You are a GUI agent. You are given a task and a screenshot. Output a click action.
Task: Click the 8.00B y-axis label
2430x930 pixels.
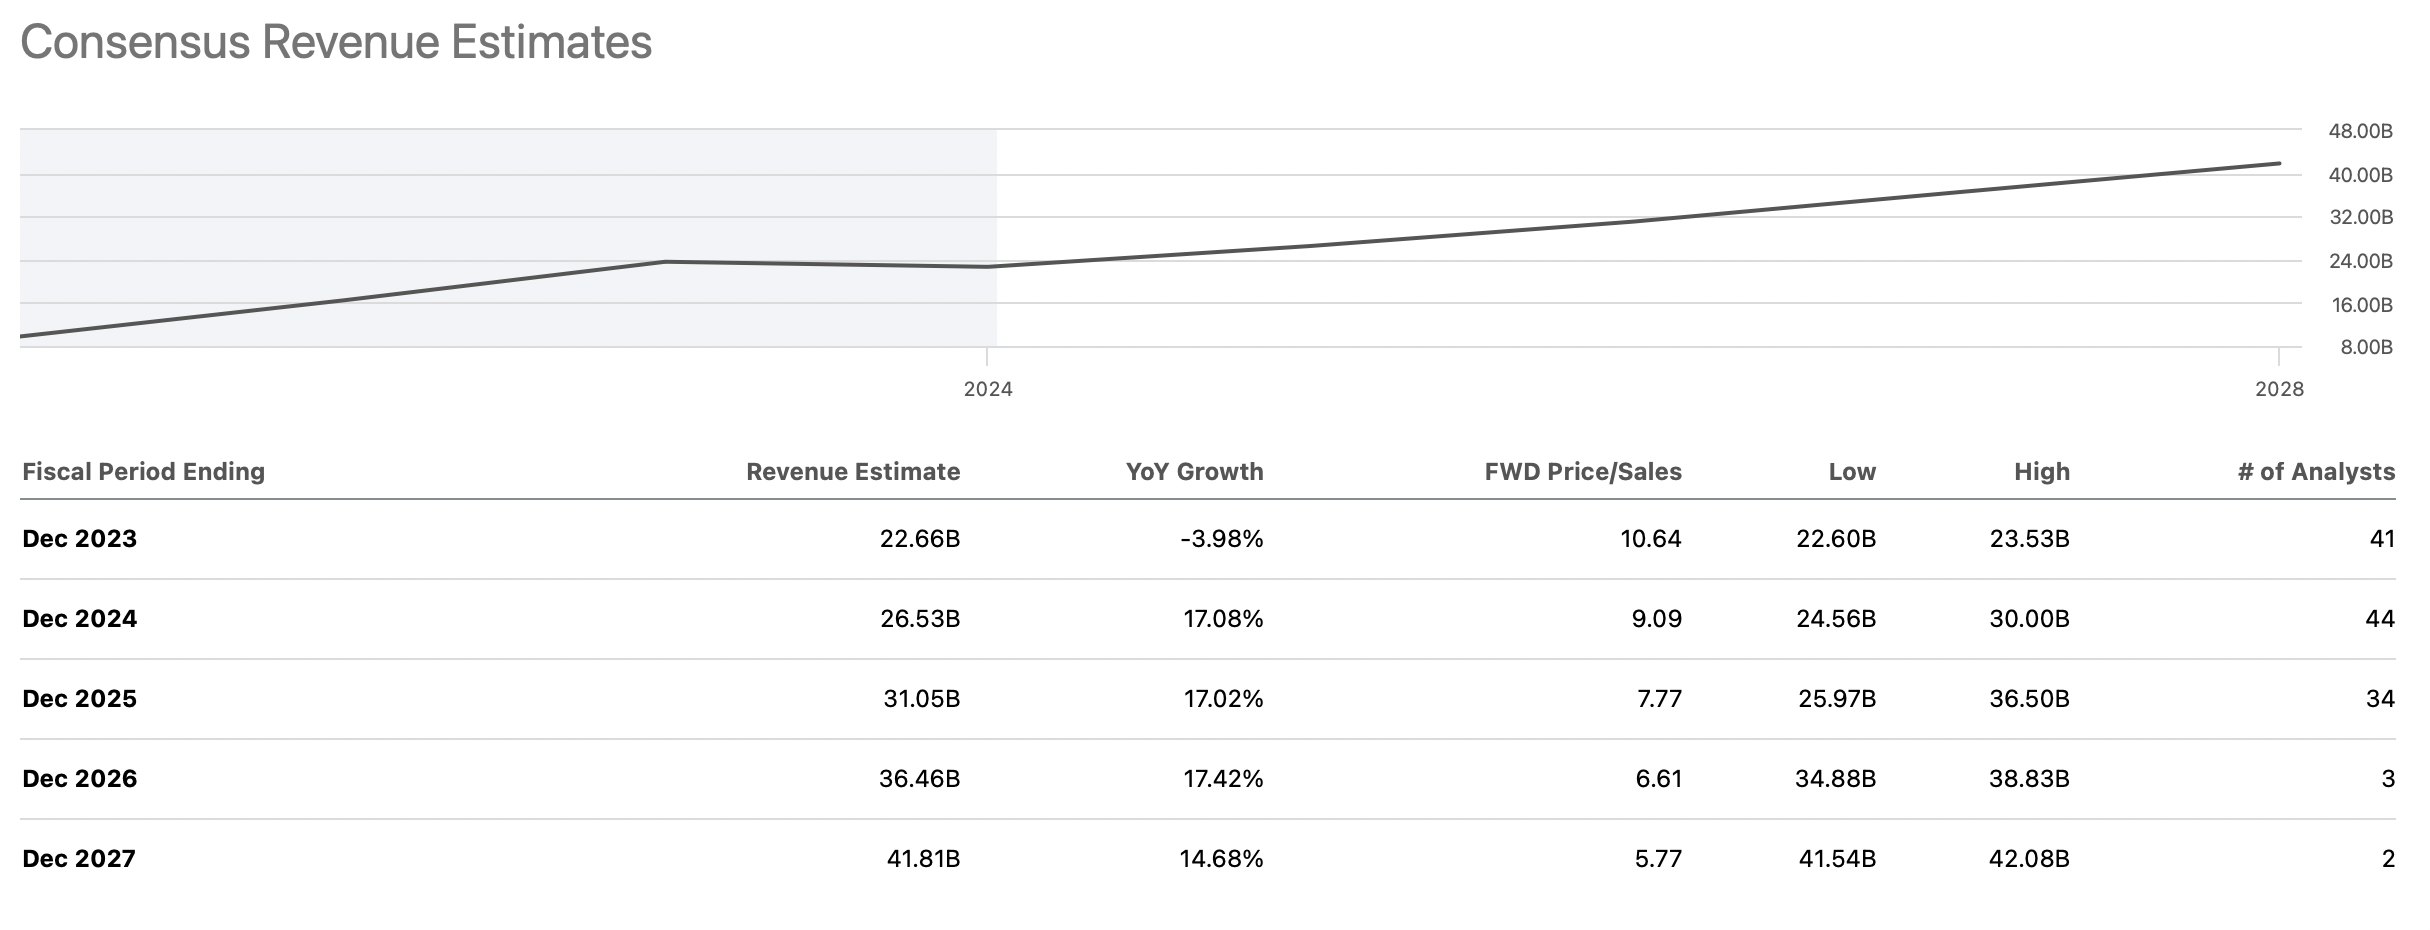pos(2364,347)
